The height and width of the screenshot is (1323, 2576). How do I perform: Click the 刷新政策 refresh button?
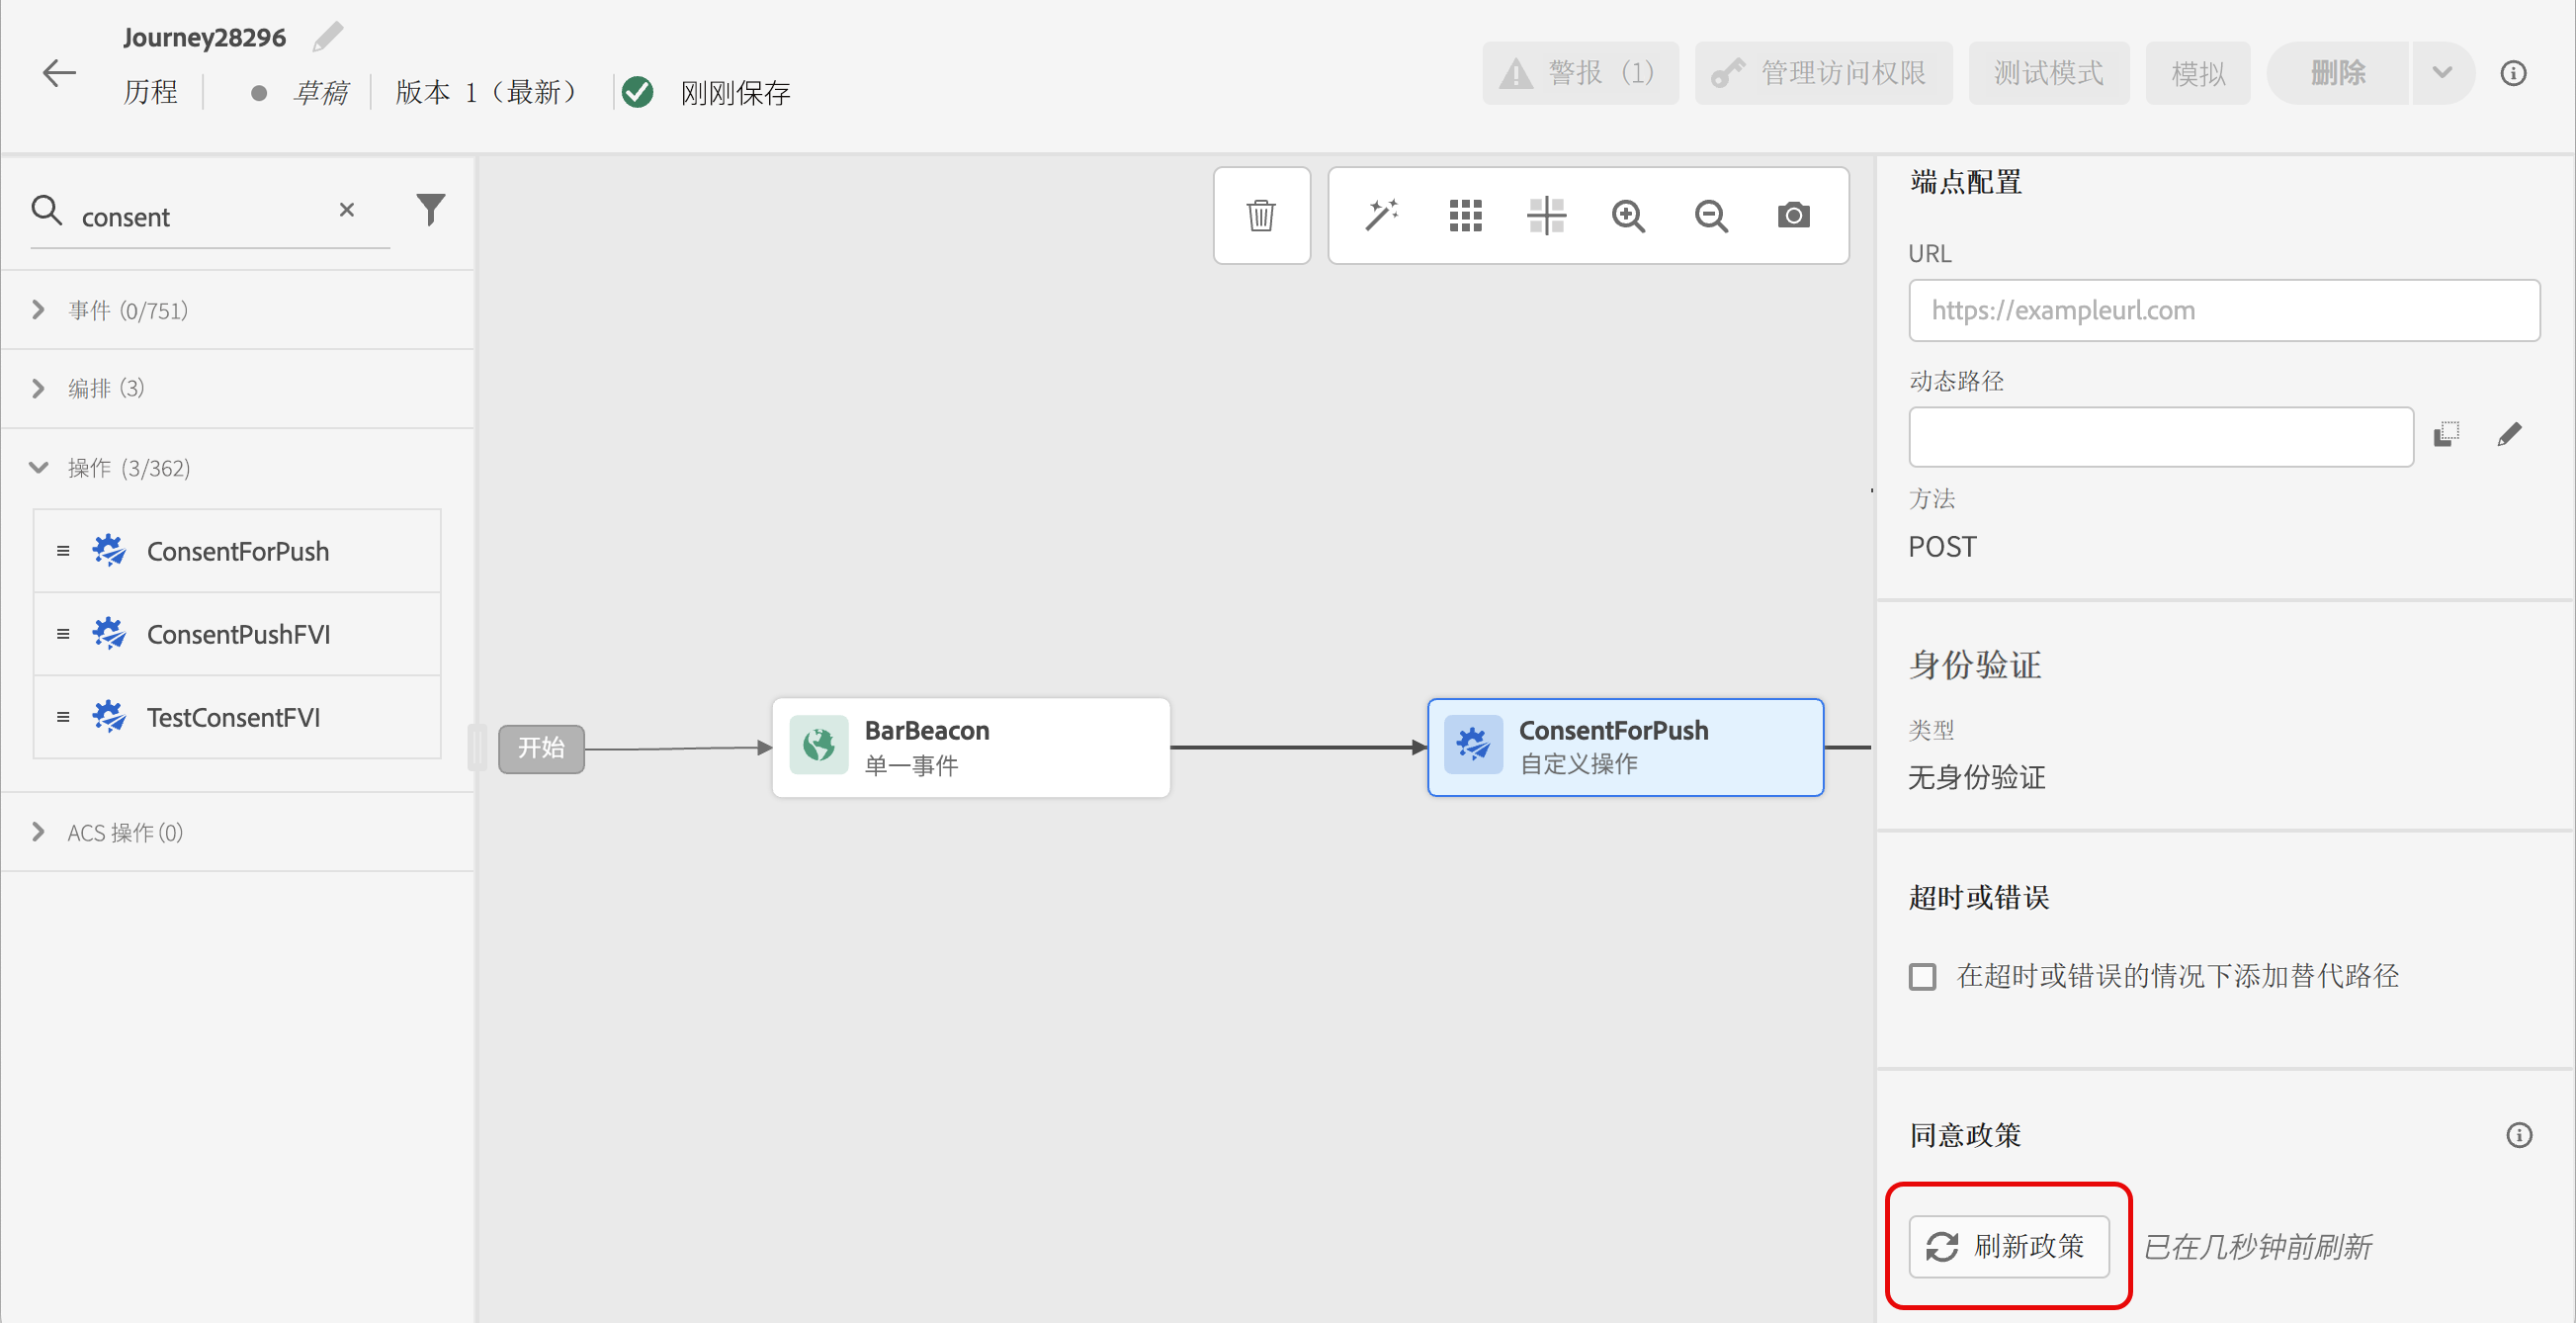2008,1246
